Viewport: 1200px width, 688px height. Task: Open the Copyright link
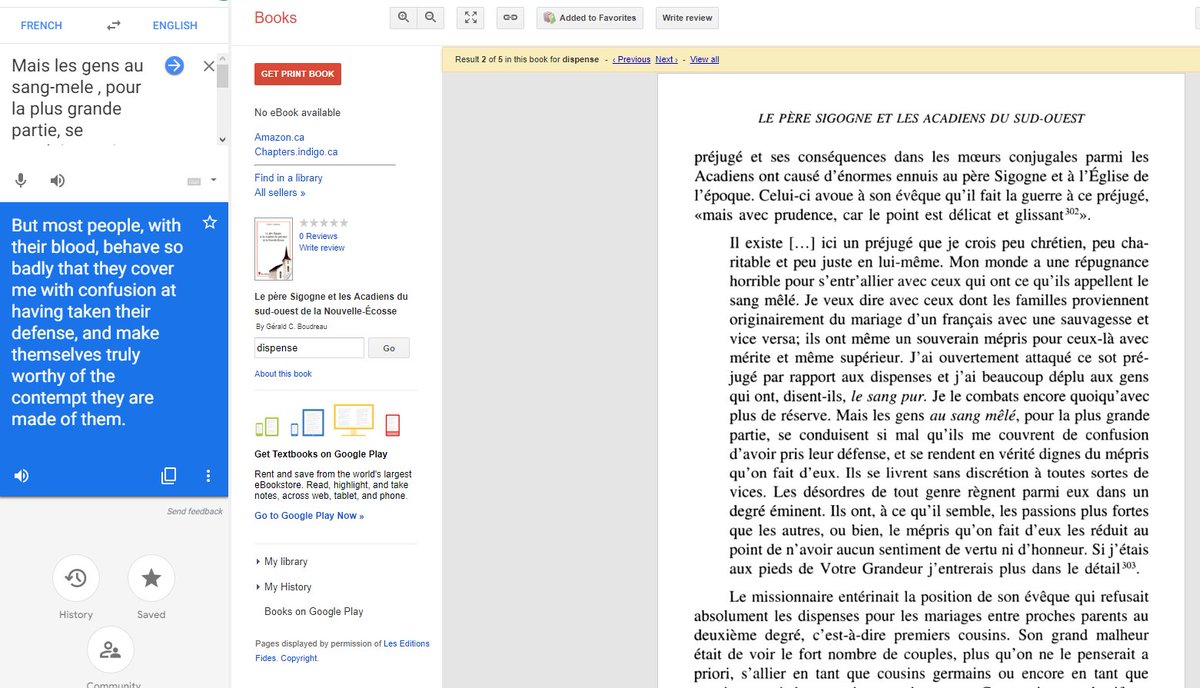point(299,658)
